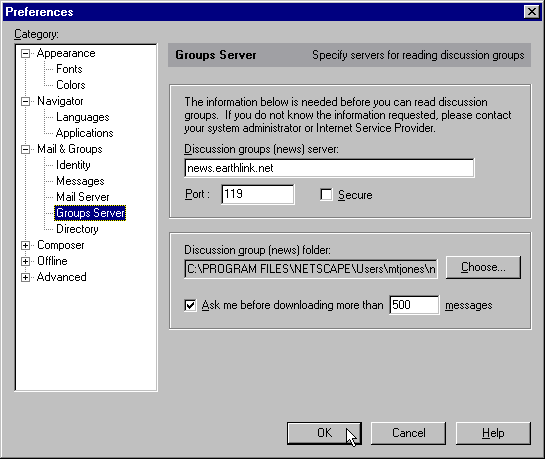Viewport: 545px width, 459px height.
Task: Click the 'messages' label after 500
Action: 469,305
